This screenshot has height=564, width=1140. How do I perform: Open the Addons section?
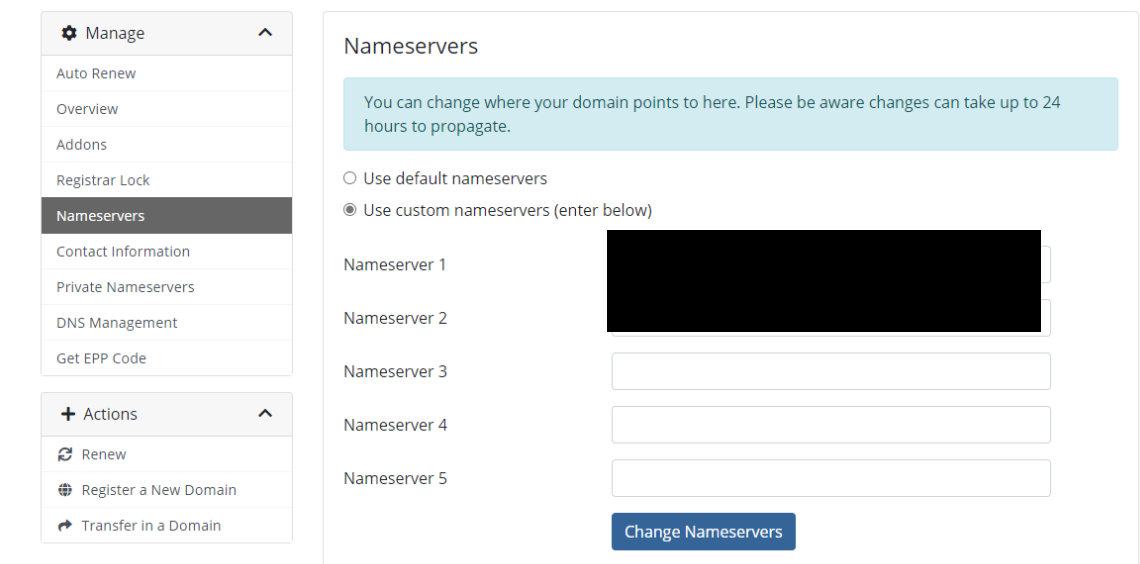click(x=81, y=144)
